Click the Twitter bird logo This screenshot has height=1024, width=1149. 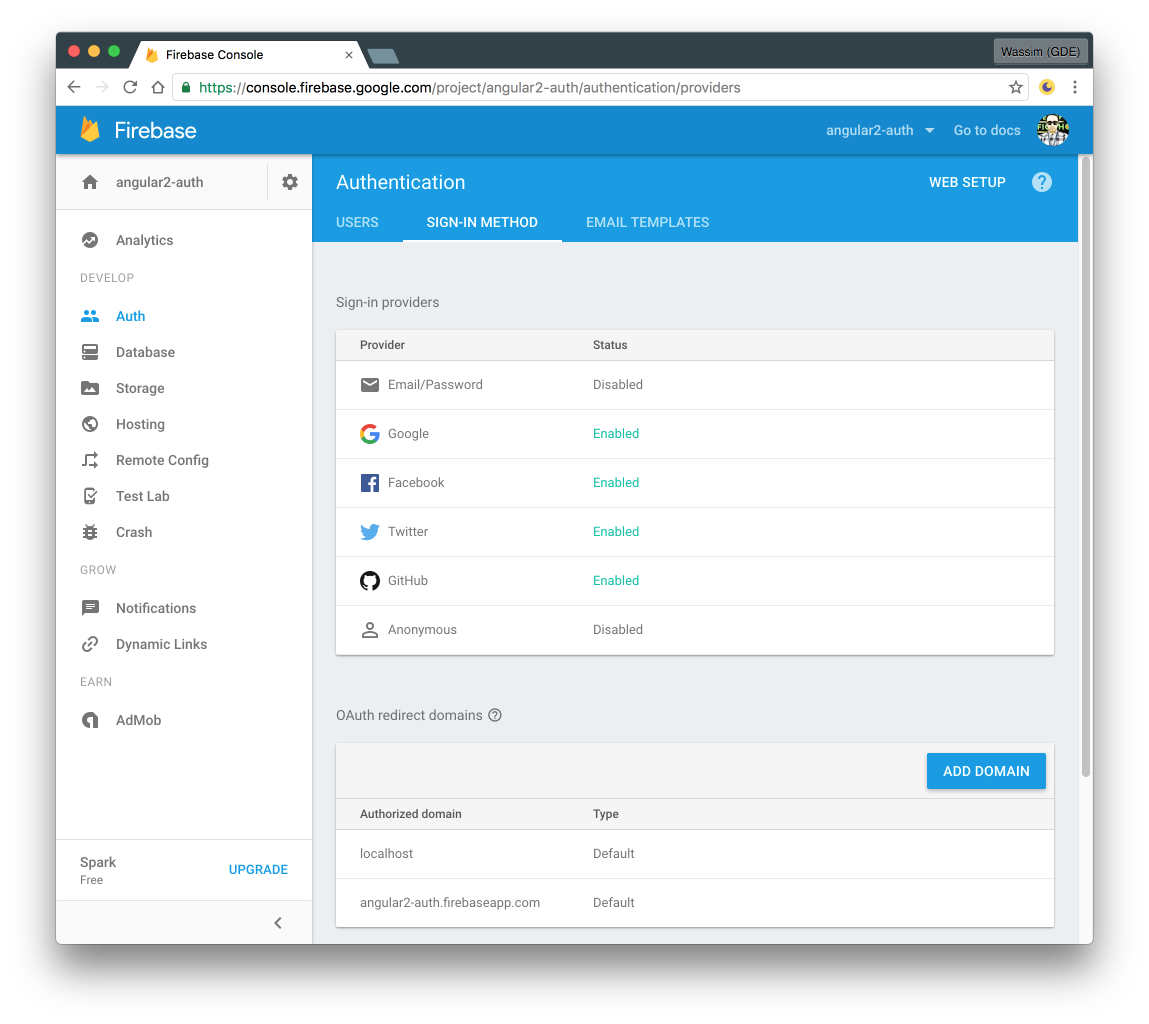pos(370,531)
